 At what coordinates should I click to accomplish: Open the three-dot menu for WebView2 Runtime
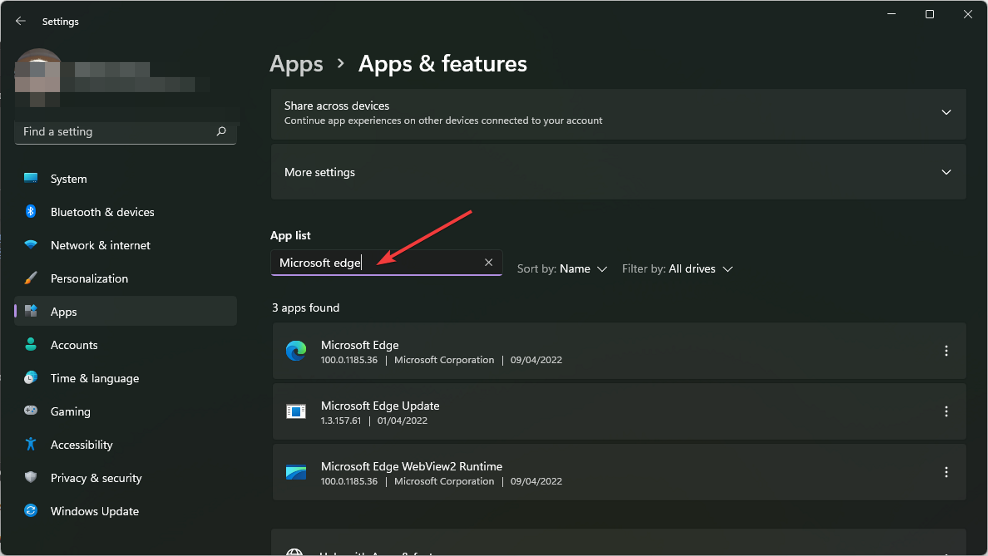[x=946, y=472]
